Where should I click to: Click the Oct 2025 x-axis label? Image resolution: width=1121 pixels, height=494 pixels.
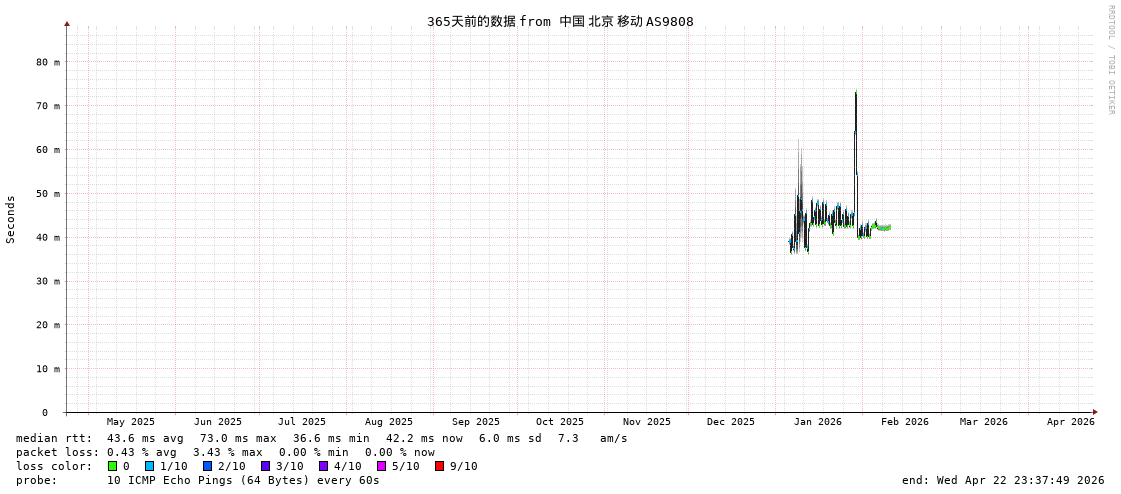pyautogui.click(x=559, y=422)
